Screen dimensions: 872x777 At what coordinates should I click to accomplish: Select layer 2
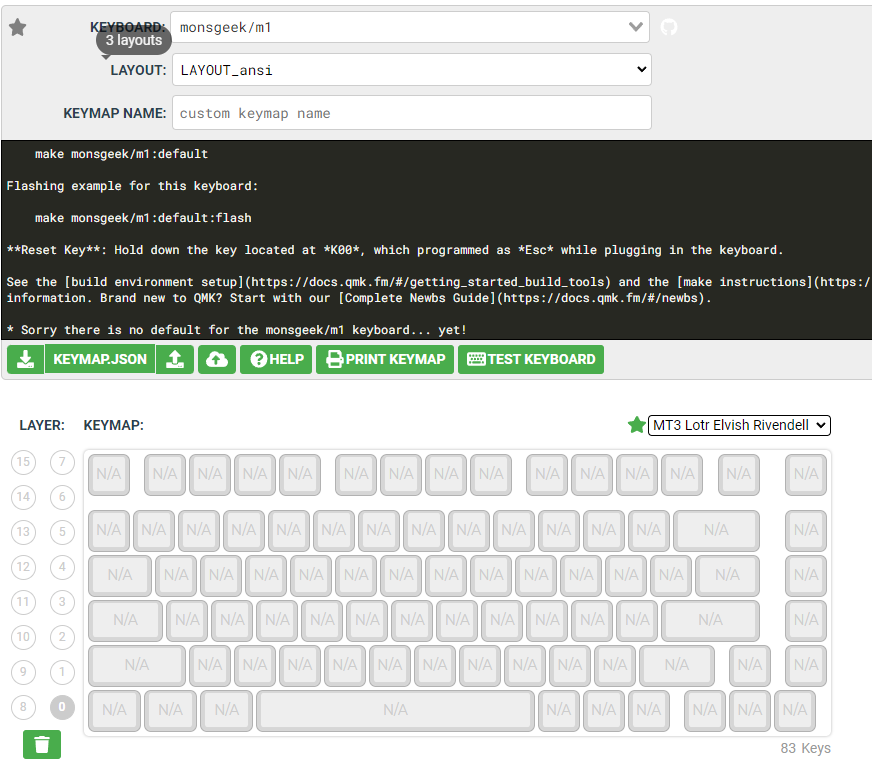pos(62,637)
